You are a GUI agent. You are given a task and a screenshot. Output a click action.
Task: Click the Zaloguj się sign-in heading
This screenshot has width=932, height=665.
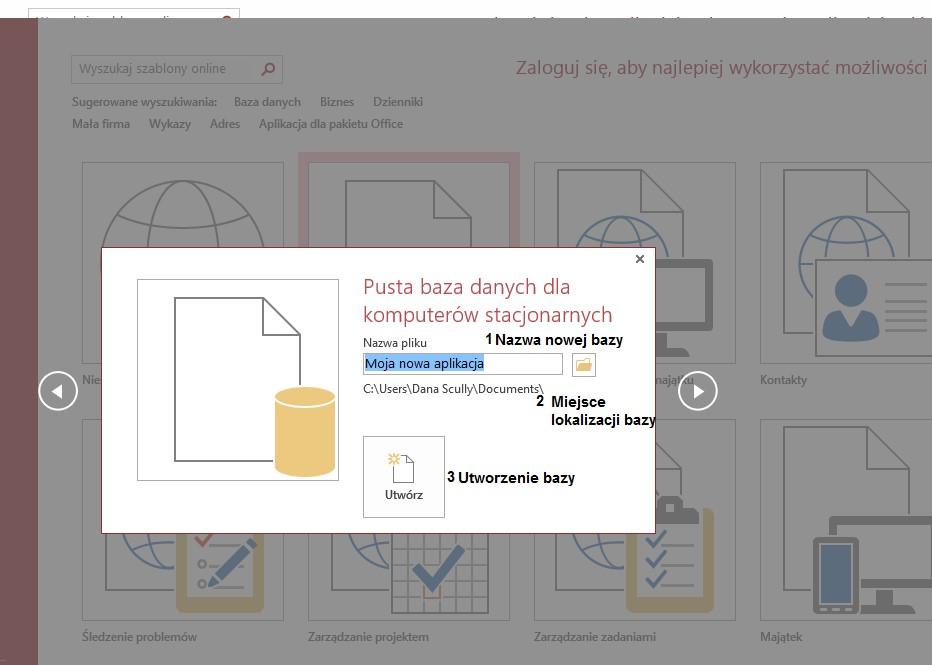click(x=723, y=68)
